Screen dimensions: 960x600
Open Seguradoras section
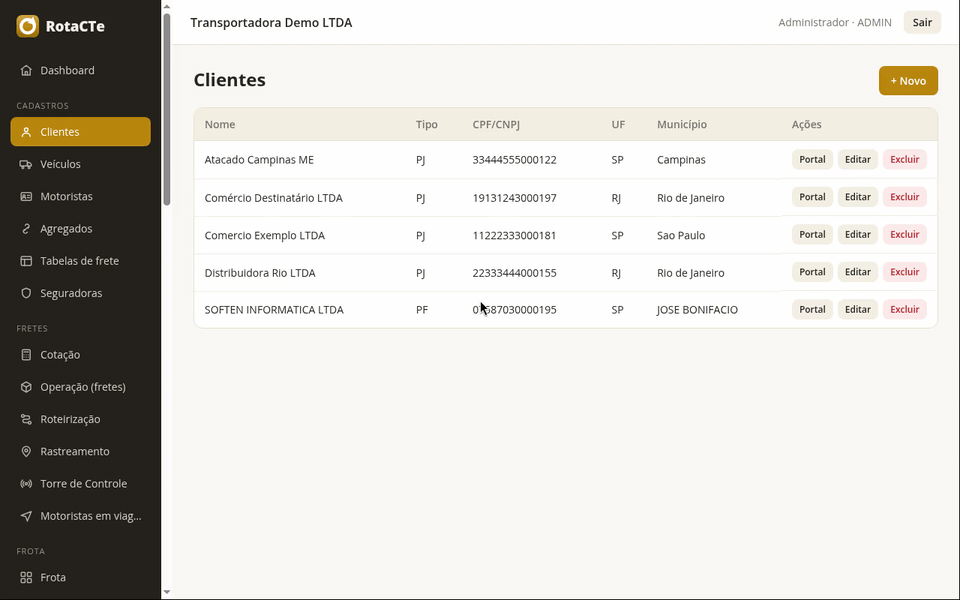coord(80,293)
